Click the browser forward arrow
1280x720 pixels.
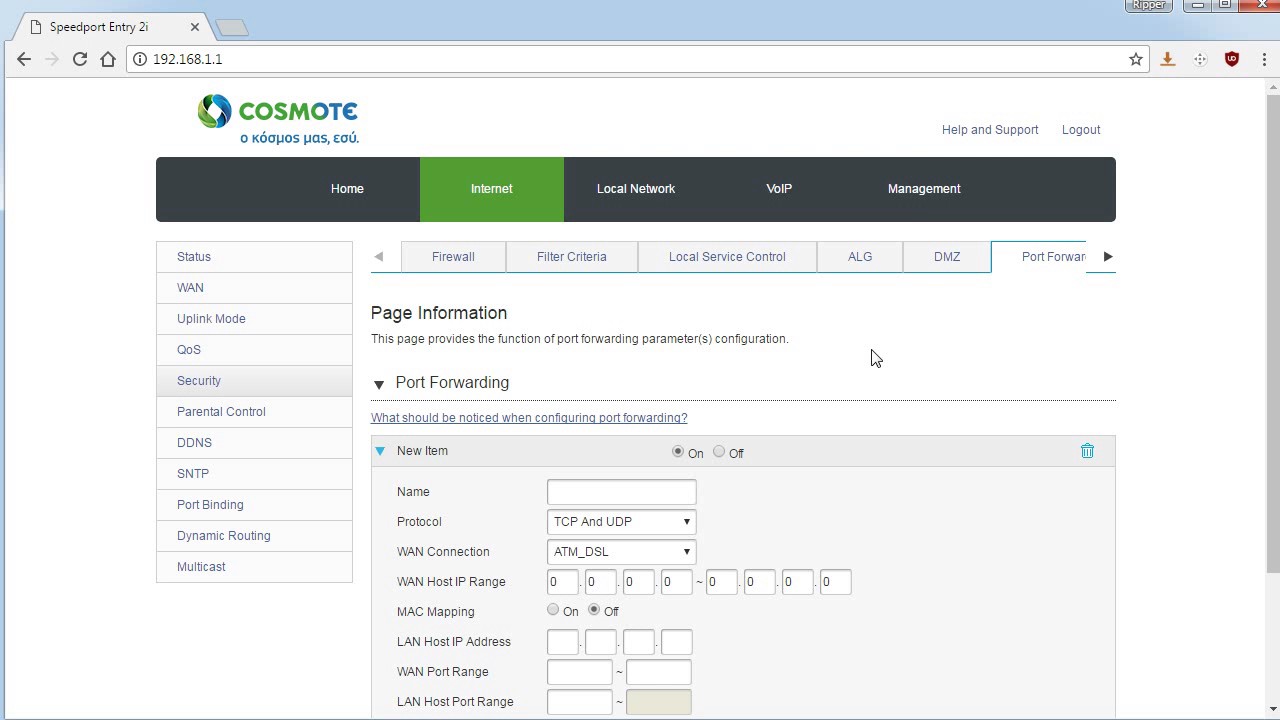pyautogui.click(x=52, y=59)
